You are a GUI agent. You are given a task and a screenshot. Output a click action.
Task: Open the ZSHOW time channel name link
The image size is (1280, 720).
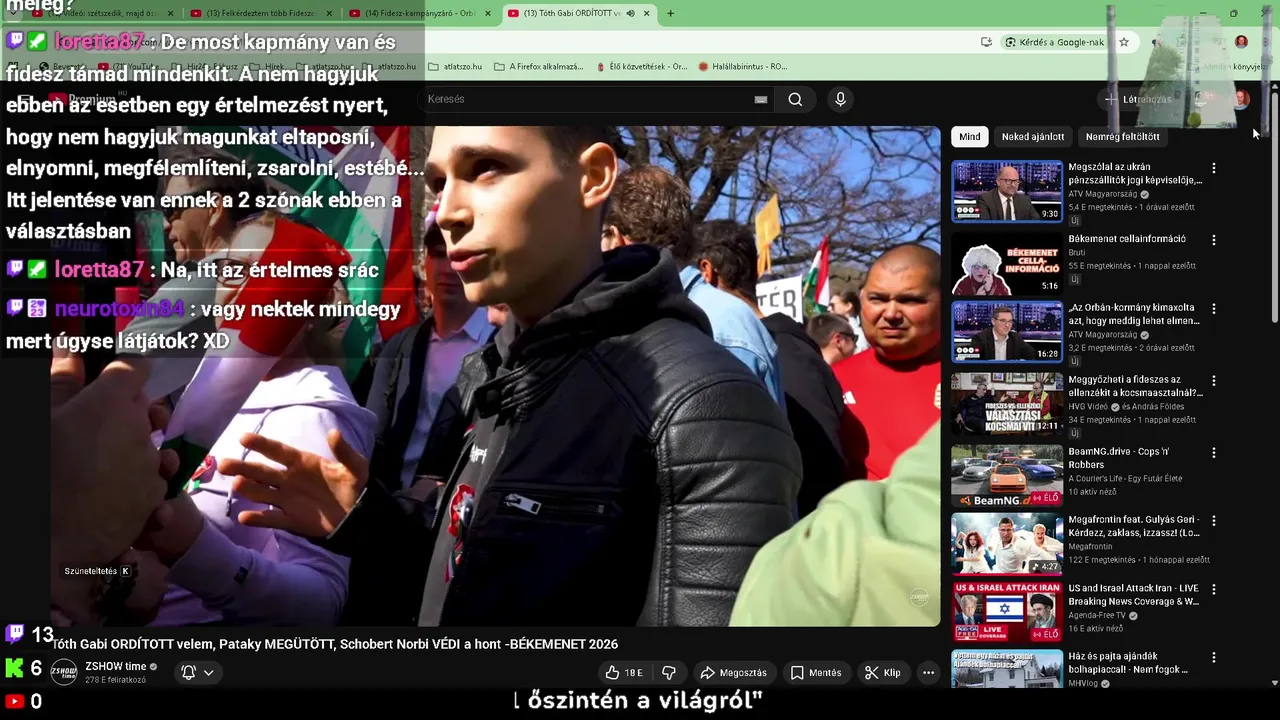(x=116, y=666)
